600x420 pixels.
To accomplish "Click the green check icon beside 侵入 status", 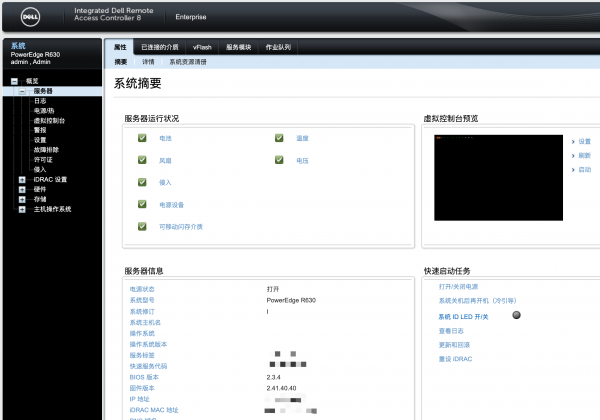I will tap(142, 182).
